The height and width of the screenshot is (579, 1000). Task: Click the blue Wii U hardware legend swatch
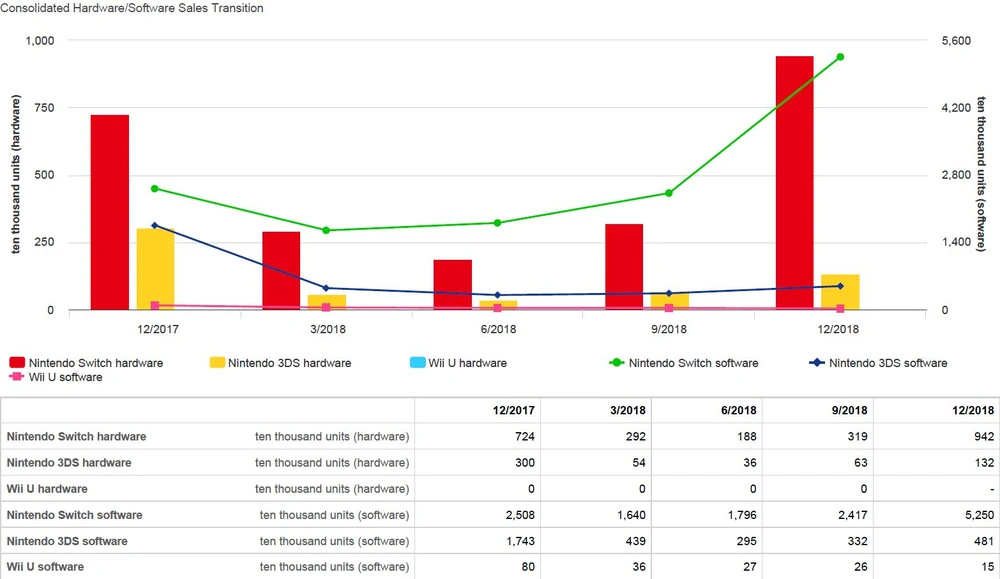(417, 363)
